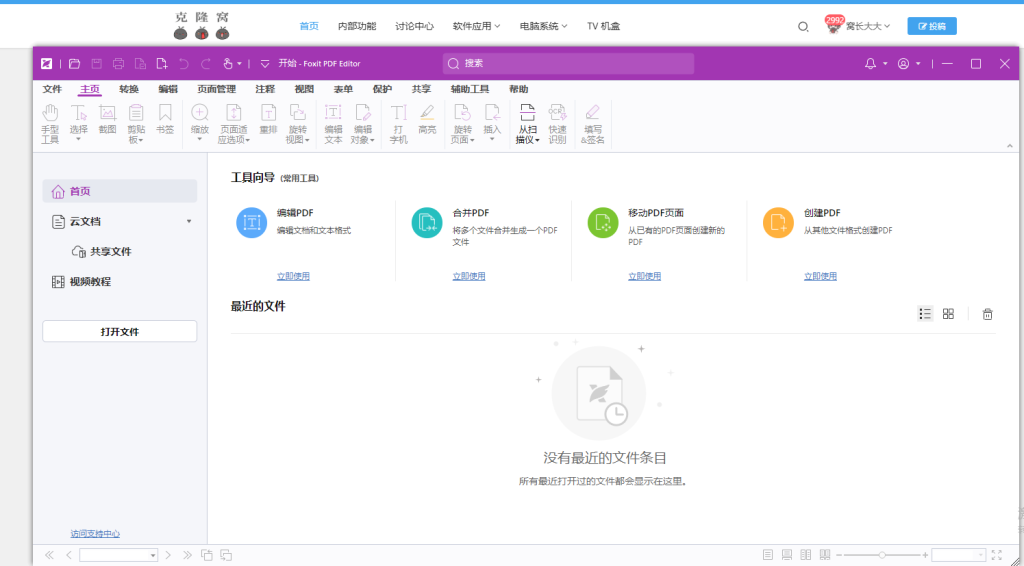Click the 书签 bookmark tool
This screenshot has width=1024, height=566.
coord(165,119)
